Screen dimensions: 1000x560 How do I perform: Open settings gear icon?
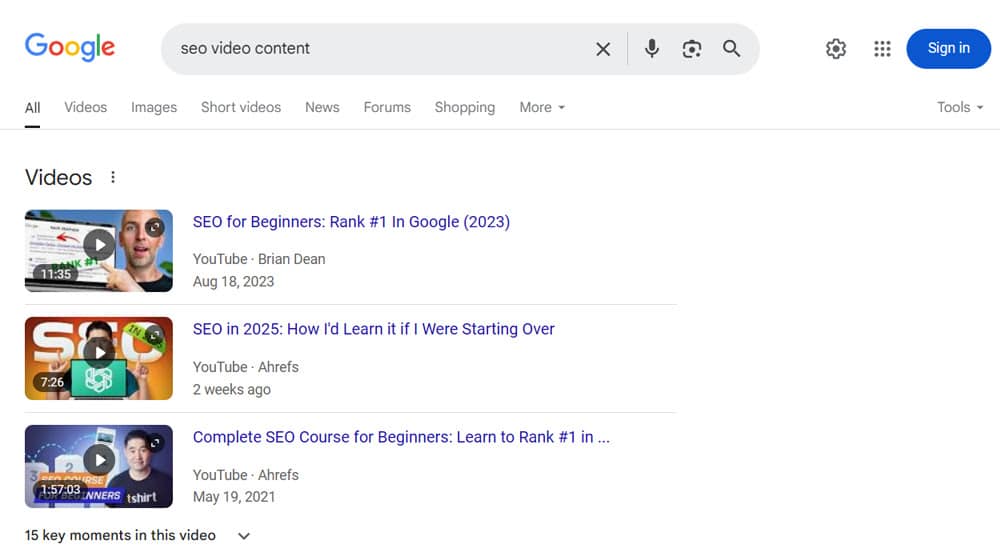coord(835,48)
